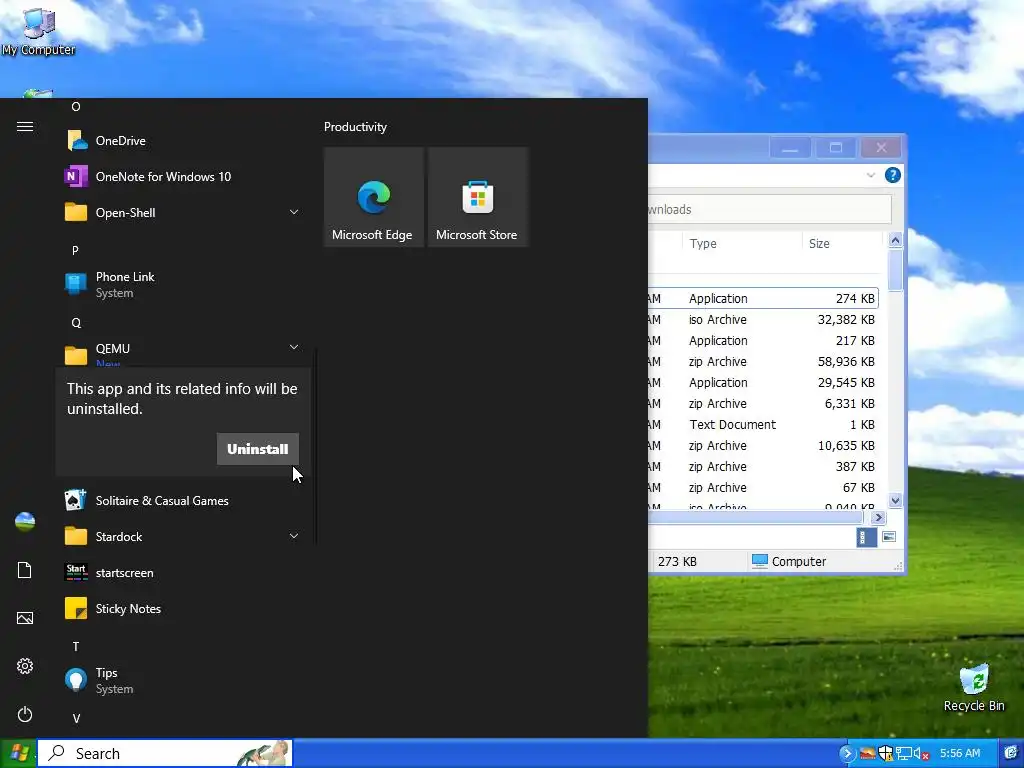Open the Recycle Bin desktop icon
This screenshot has height=768, width=1024.
(974, 688)
